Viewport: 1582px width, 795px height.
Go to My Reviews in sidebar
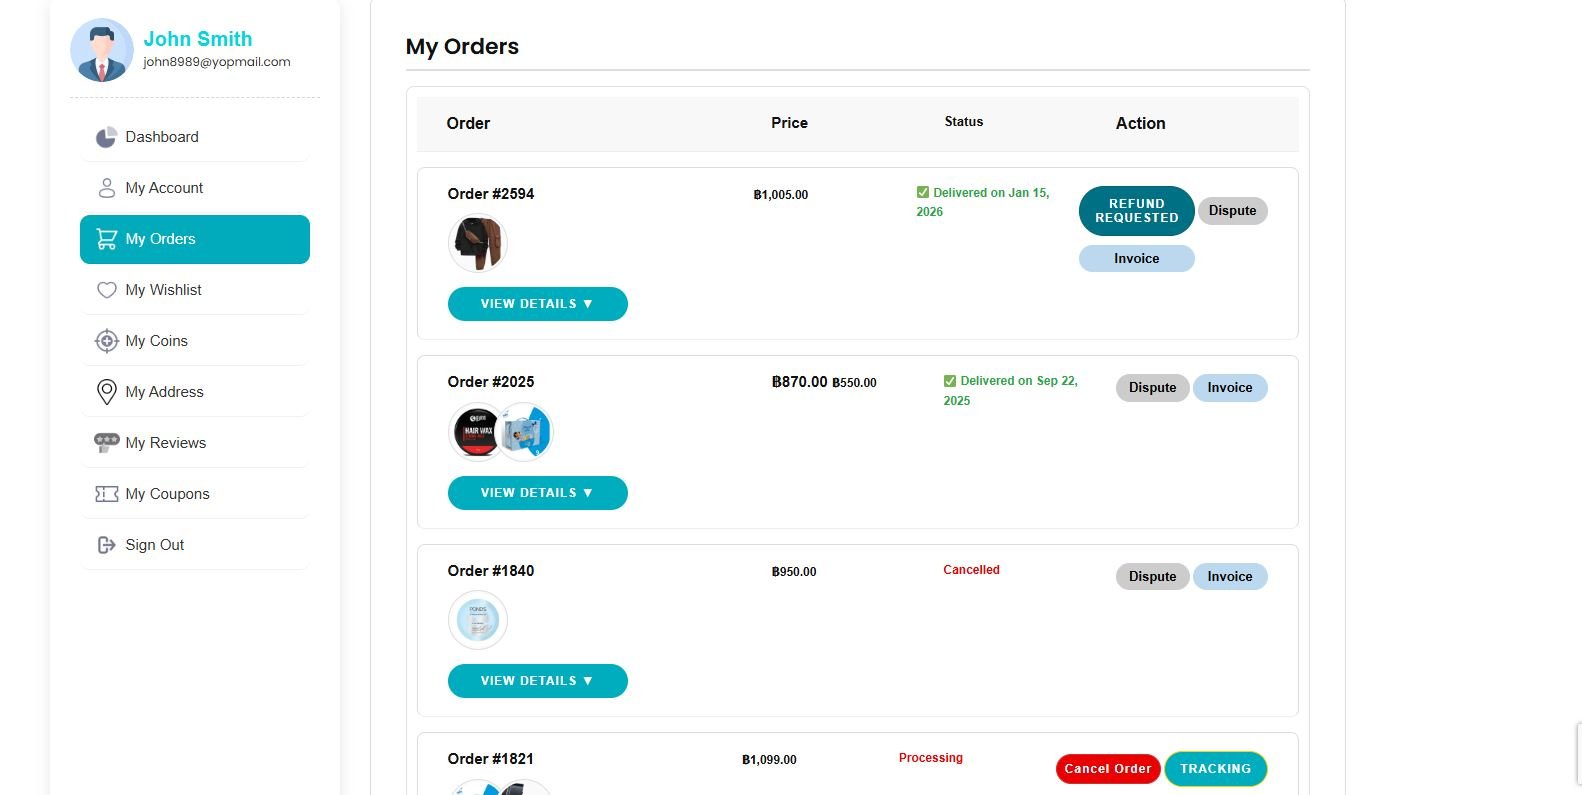click(x=165, y=443)
